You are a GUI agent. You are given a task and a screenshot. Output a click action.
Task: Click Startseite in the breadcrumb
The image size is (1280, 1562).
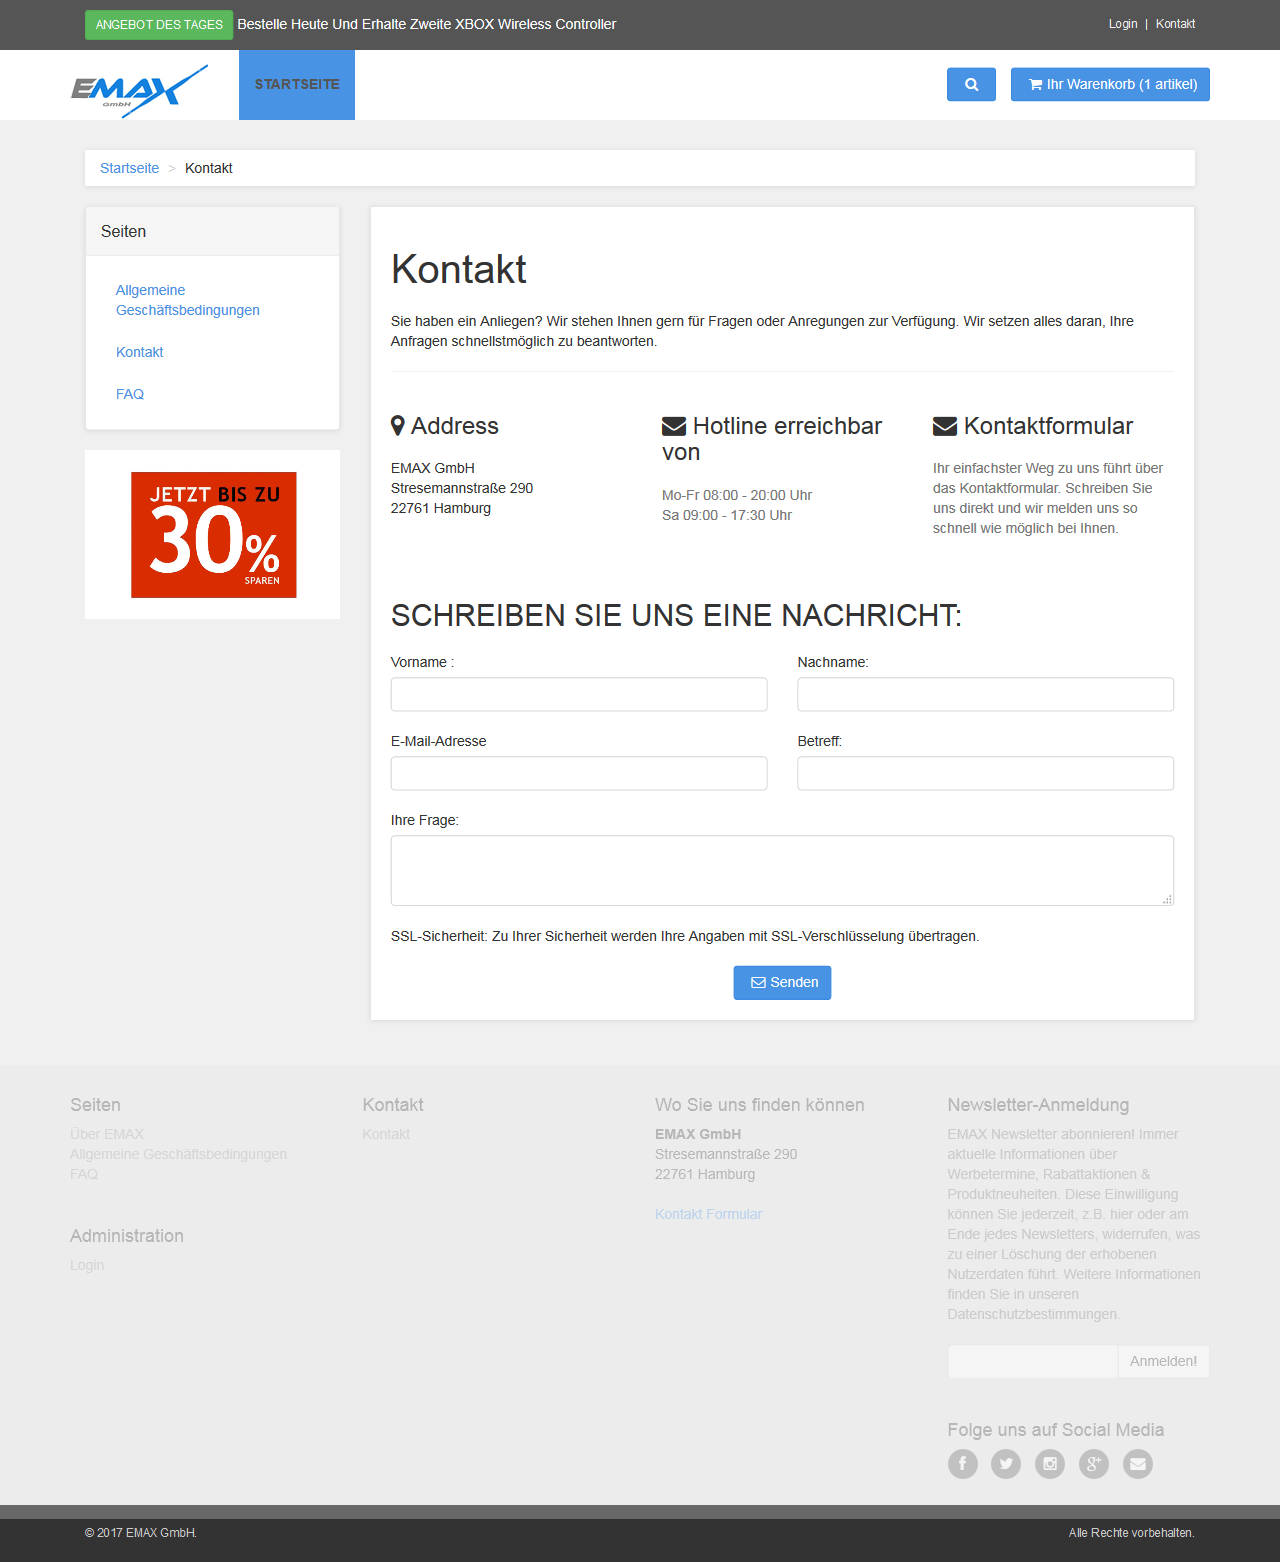point(129,168)
